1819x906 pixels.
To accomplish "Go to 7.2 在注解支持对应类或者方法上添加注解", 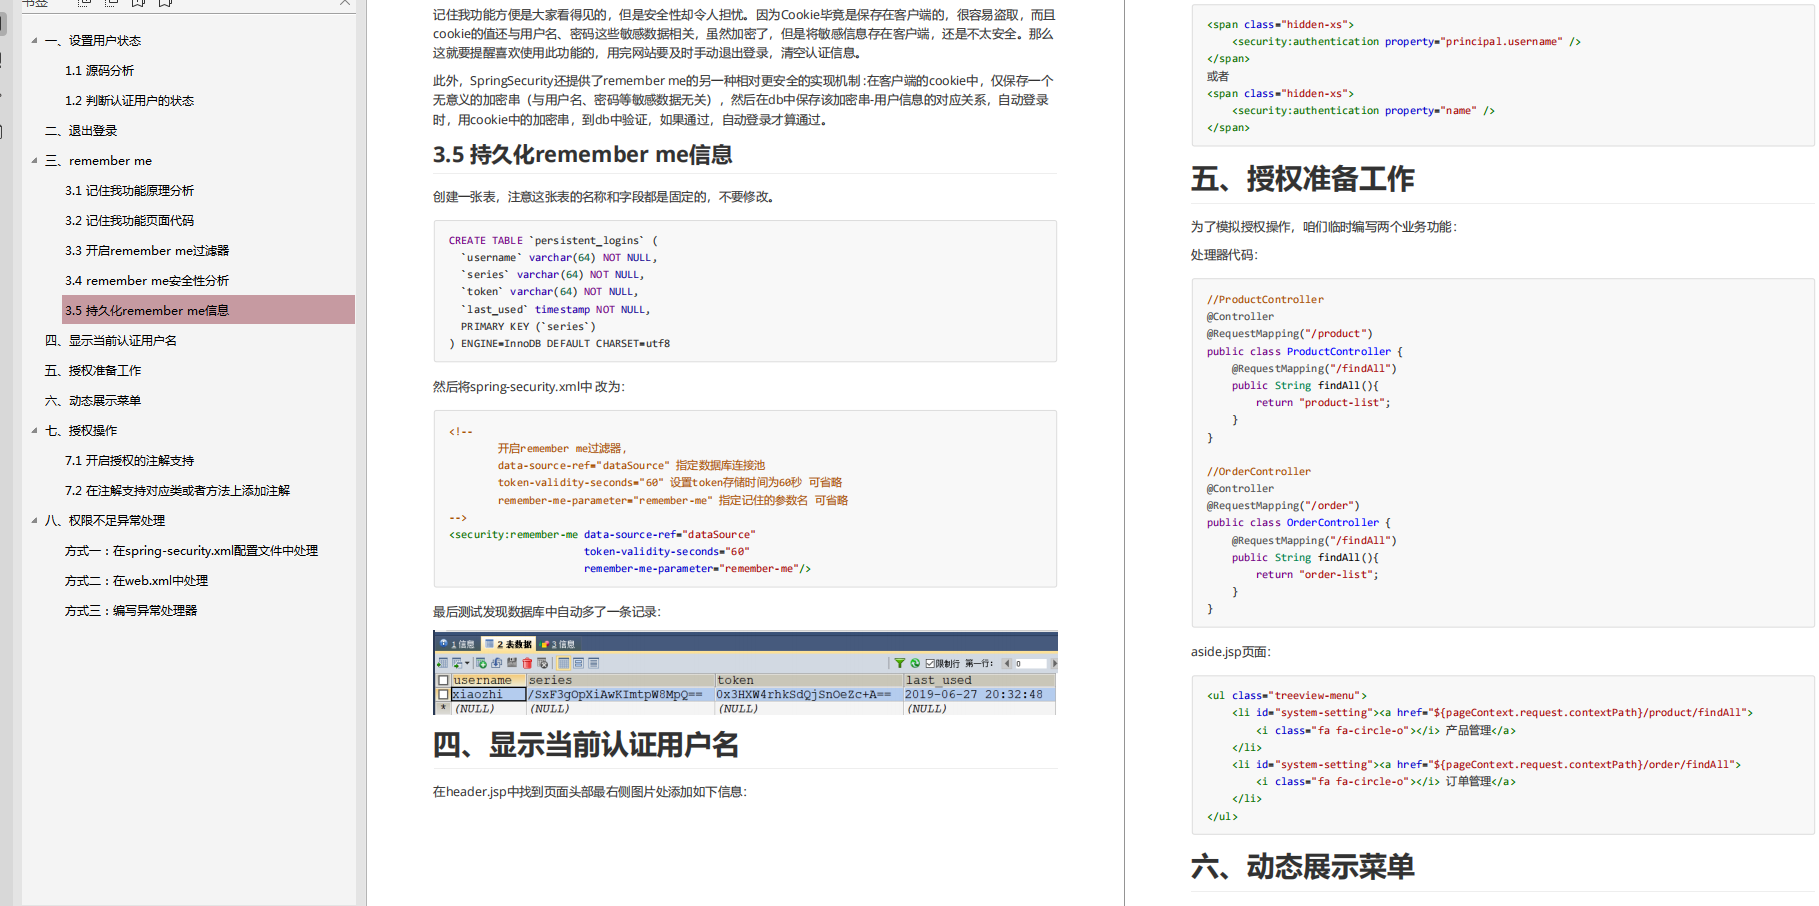I will [177, 490].
